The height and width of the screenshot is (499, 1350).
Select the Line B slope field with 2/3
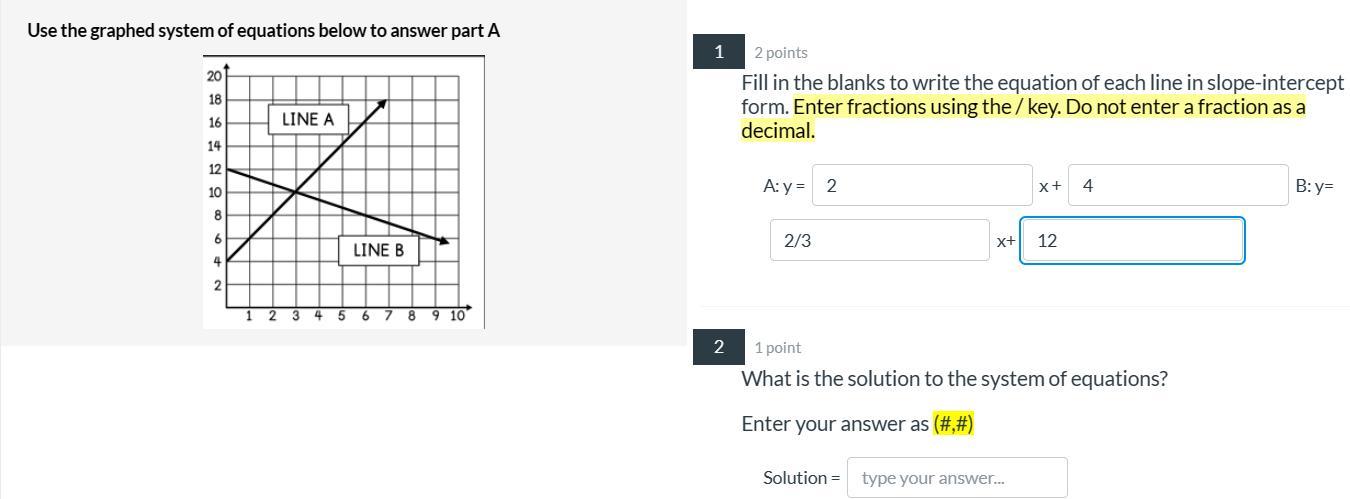pos(879,240)
